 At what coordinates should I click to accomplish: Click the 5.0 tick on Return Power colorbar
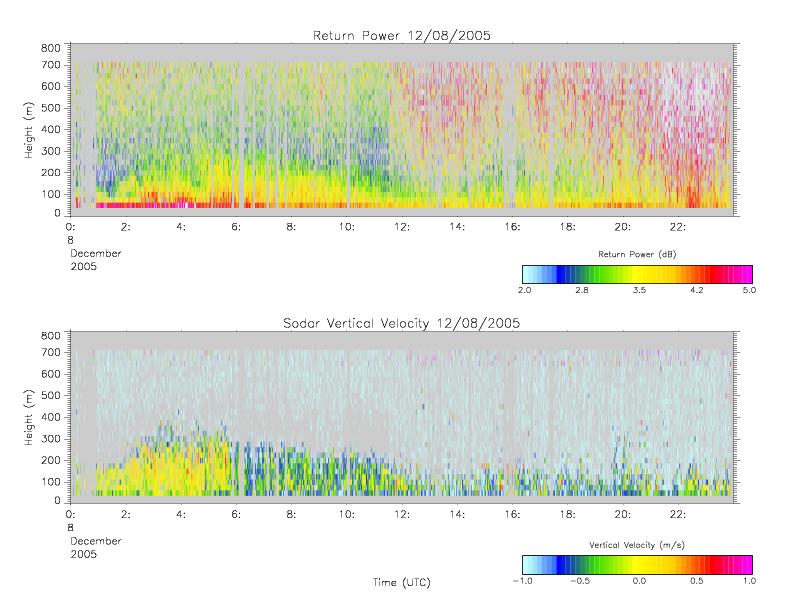[749, 290]
